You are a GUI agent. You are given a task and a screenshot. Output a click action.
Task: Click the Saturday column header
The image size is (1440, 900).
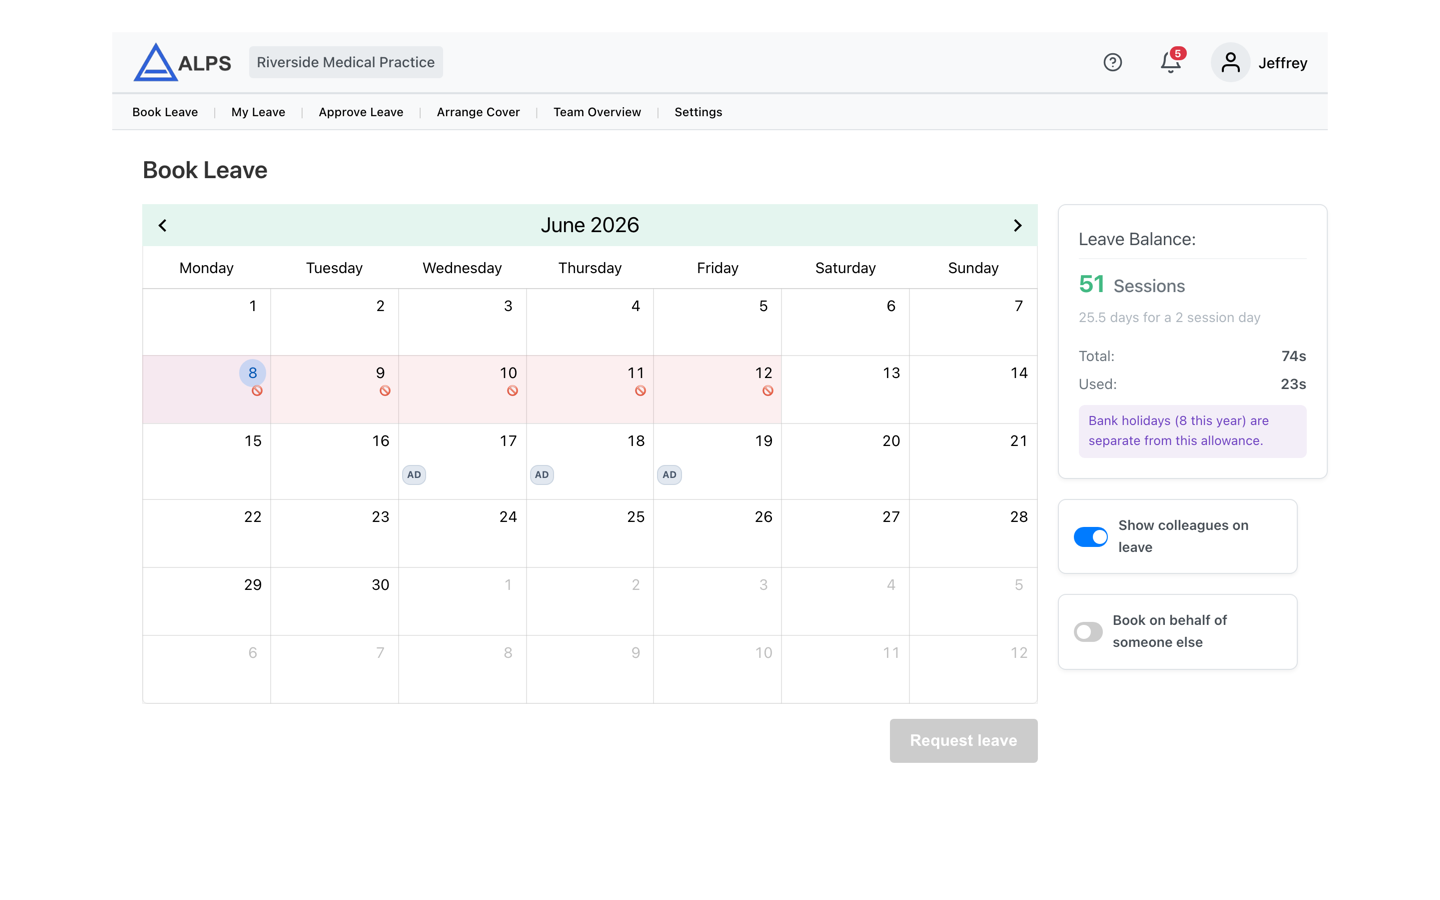click(845, 268)
